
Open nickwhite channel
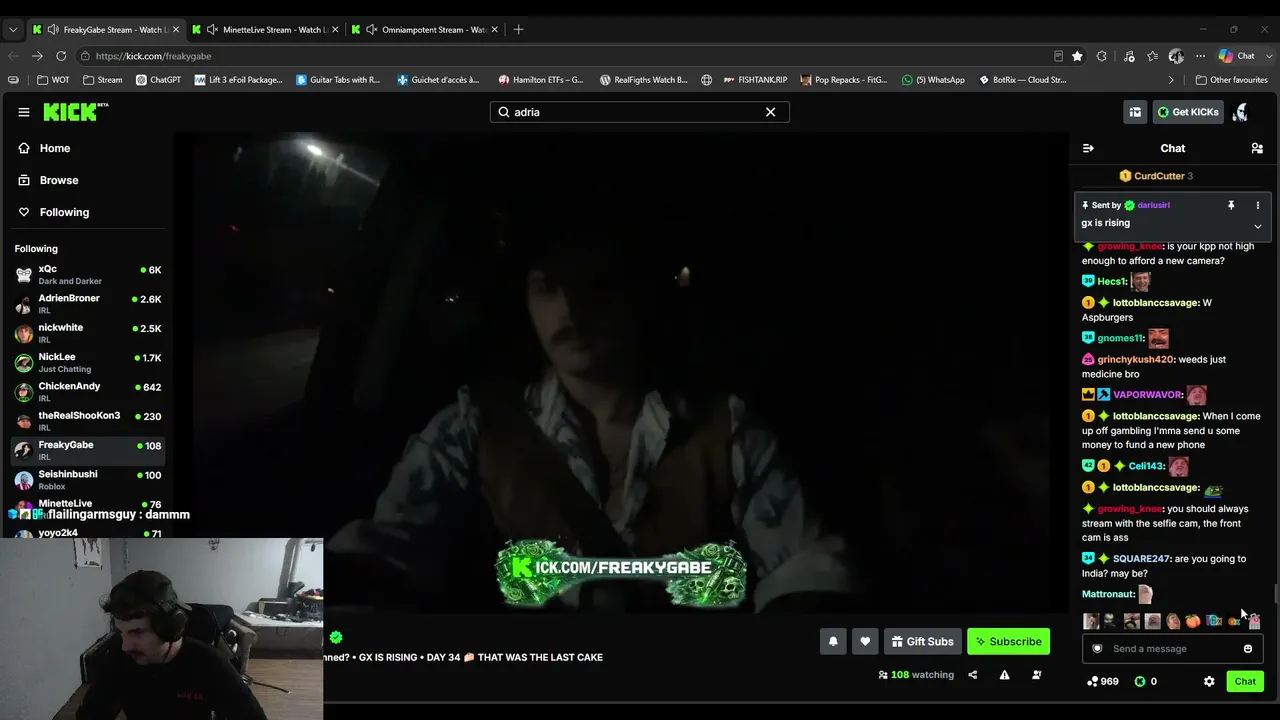tap(88, 333)
